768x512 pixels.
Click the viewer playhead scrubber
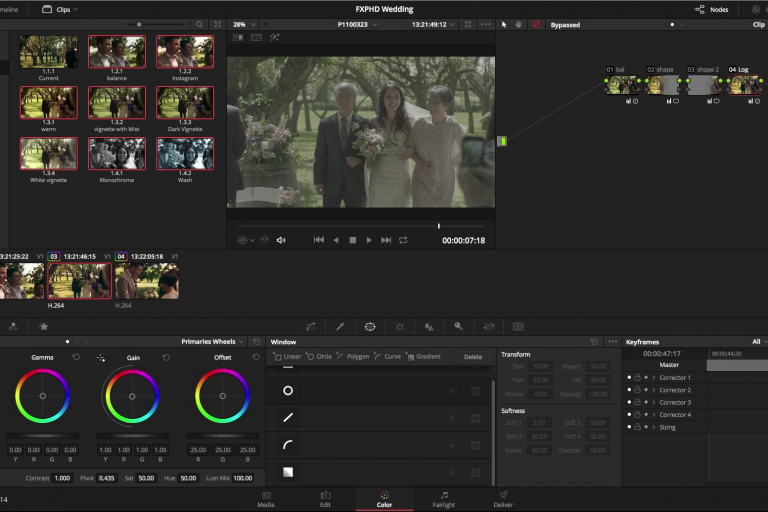439,226
